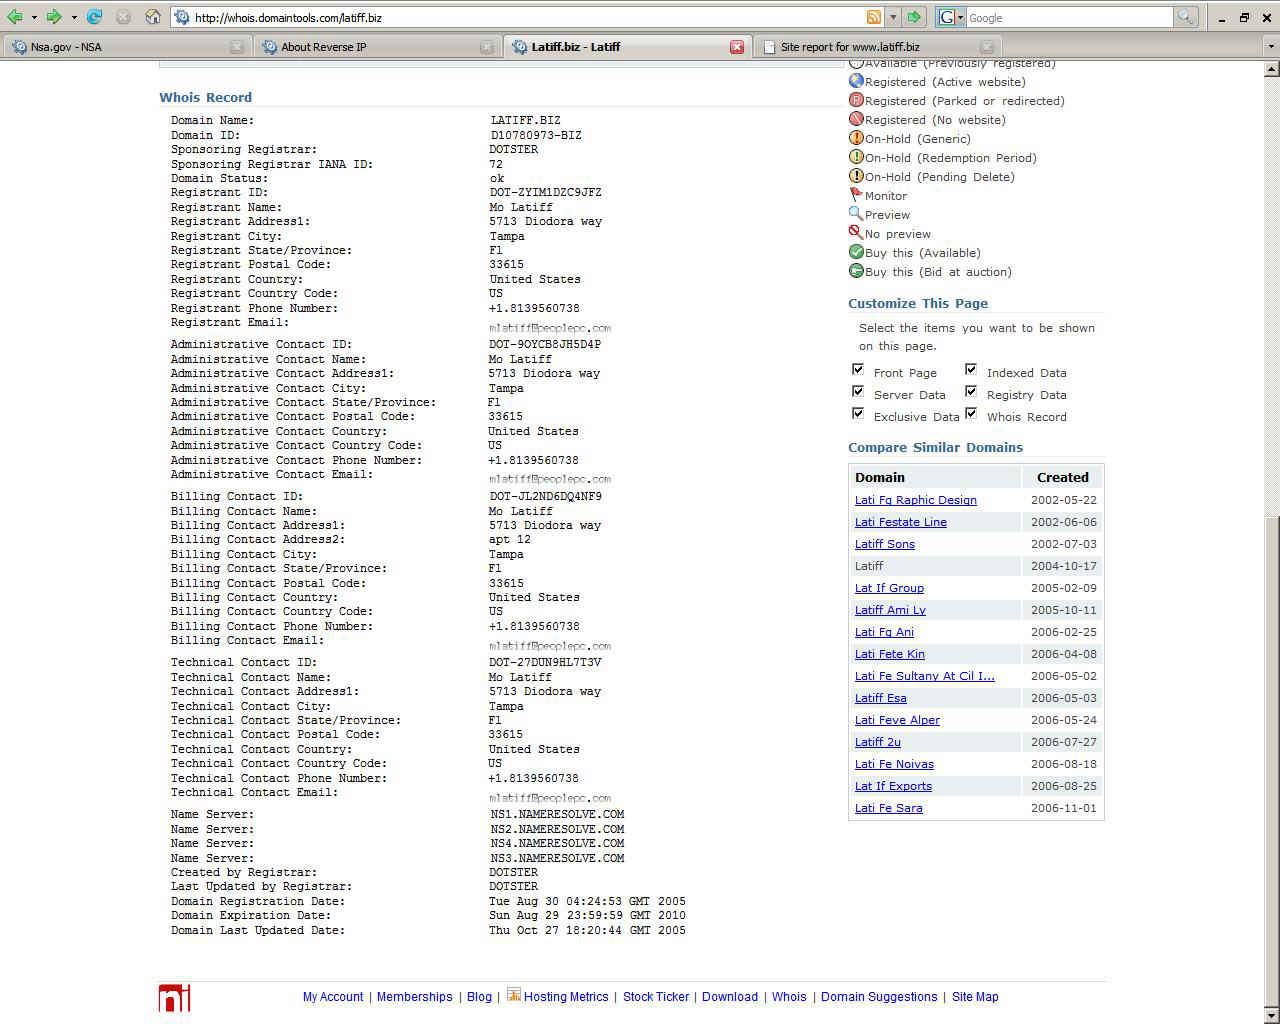Click the Monitor flag icon
Viewport: 1280px width, 1024px height.
(856, 195)
